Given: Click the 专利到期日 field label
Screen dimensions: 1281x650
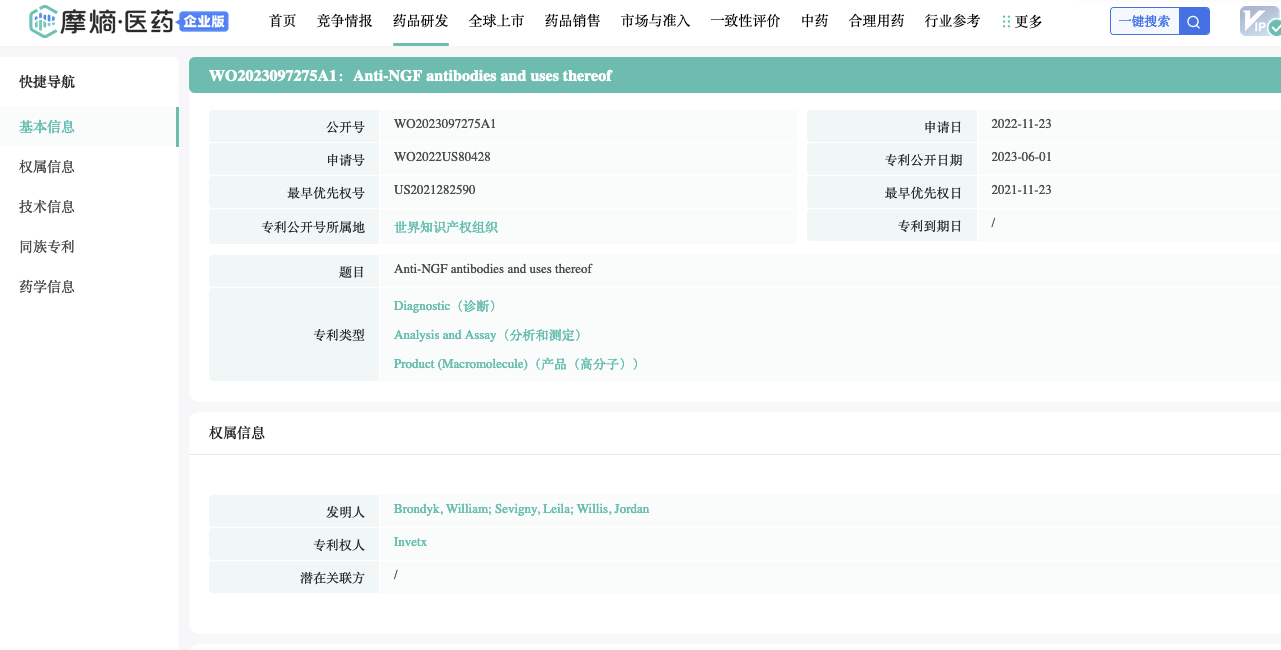Looking at the screenshot, I should point(930,226).
